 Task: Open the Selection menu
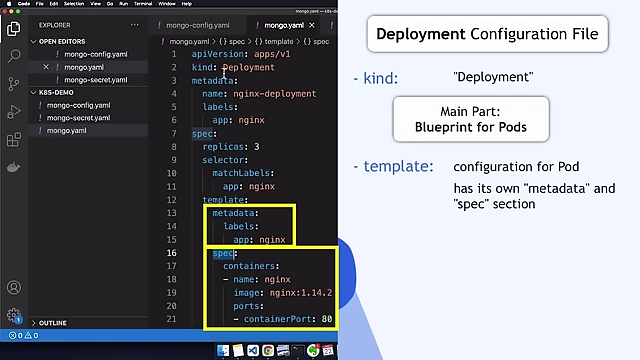coord(74,4)
